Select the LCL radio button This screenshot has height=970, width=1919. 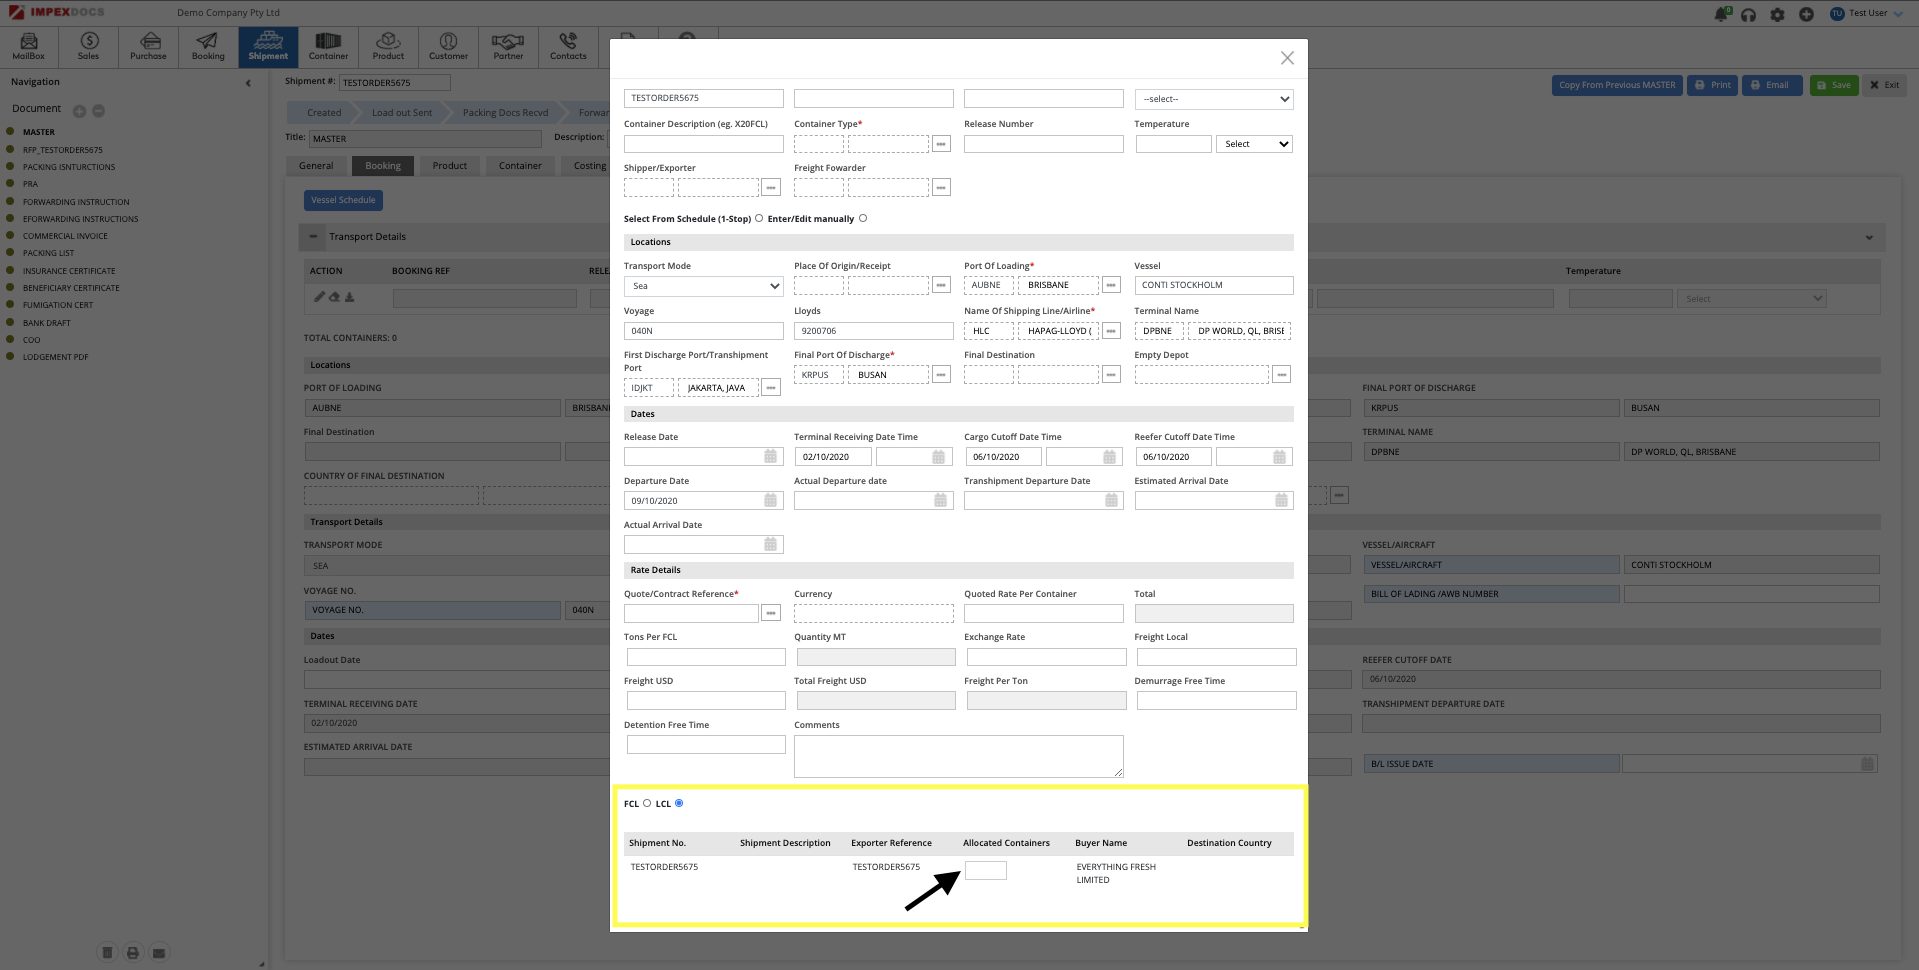[x=679, y=803]
